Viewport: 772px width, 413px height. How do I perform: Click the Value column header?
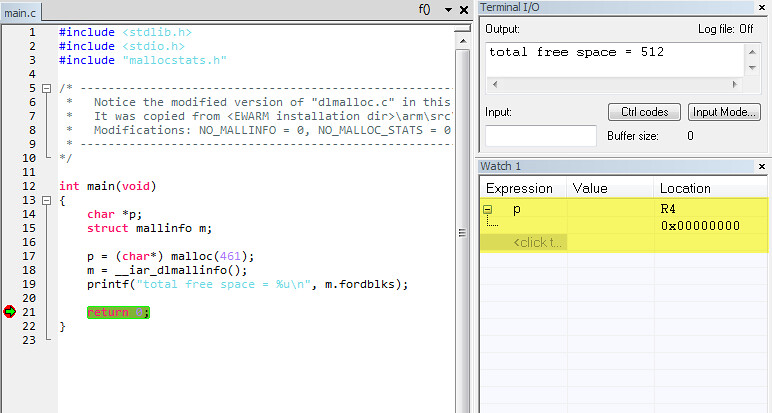click(611, 188)
